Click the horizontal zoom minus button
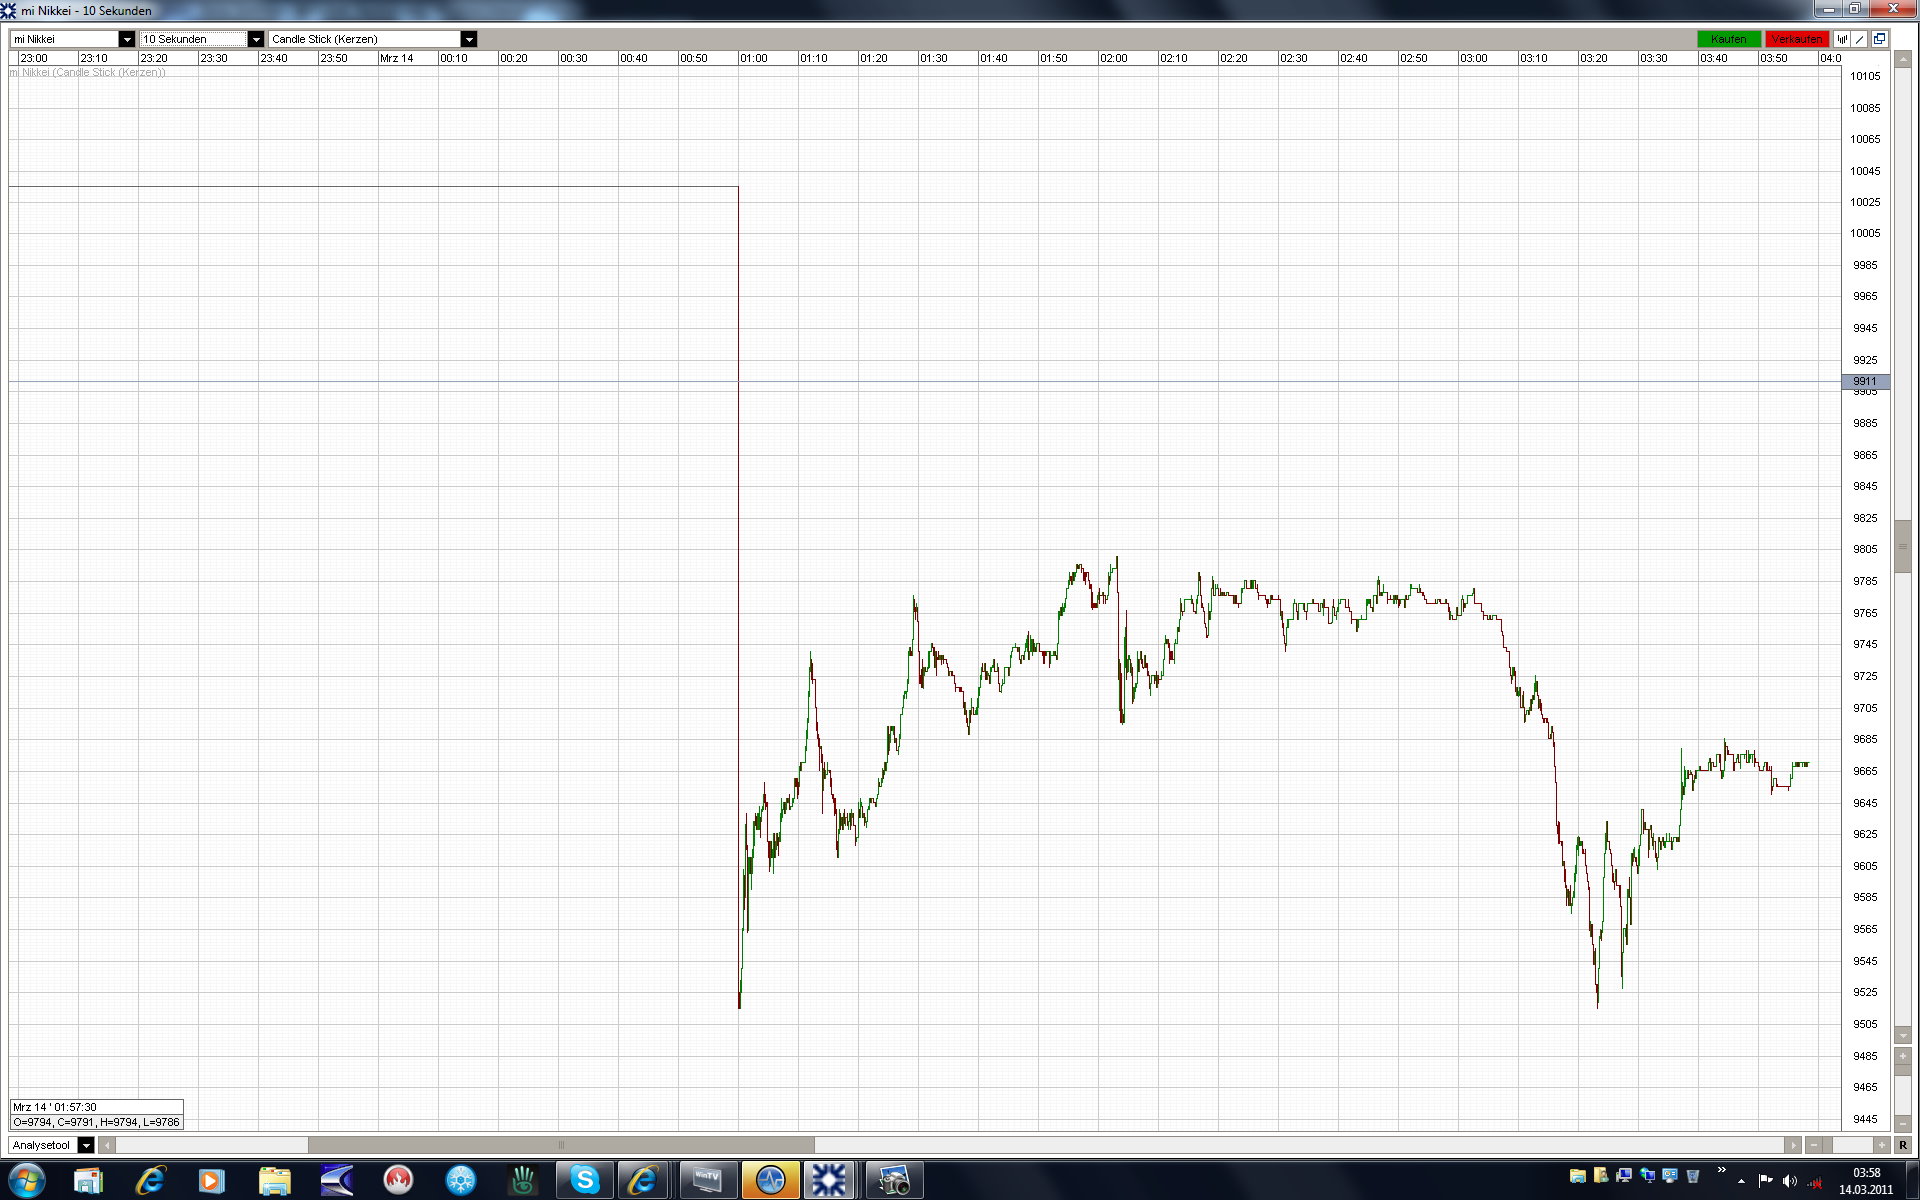The width and height of the screenshot is (1920, 1200). point(1813,1145)
